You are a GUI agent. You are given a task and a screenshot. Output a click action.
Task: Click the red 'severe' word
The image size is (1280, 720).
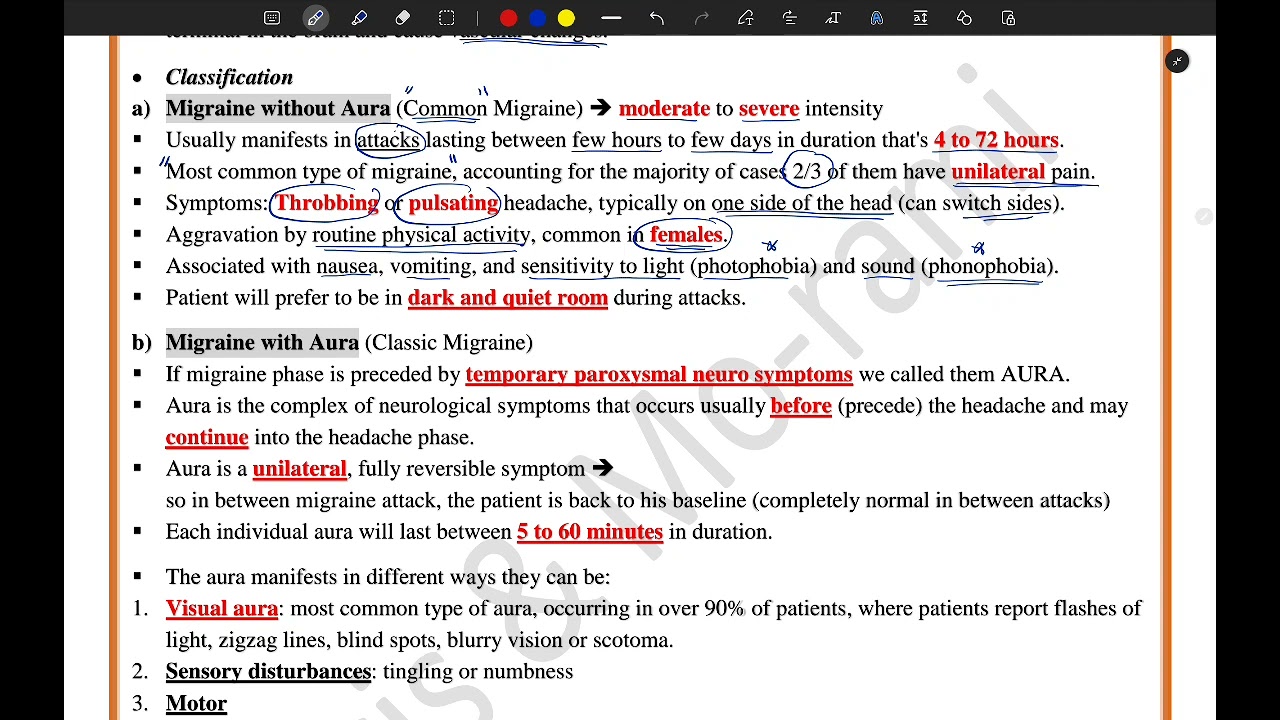pos(769,108)
